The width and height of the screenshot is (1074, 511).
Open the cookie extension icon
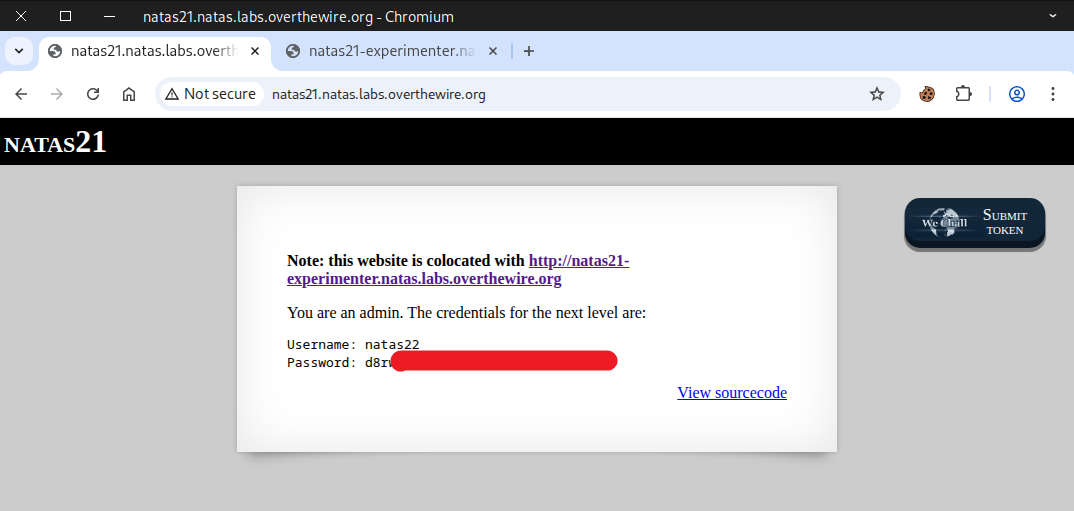click(927, 94)
